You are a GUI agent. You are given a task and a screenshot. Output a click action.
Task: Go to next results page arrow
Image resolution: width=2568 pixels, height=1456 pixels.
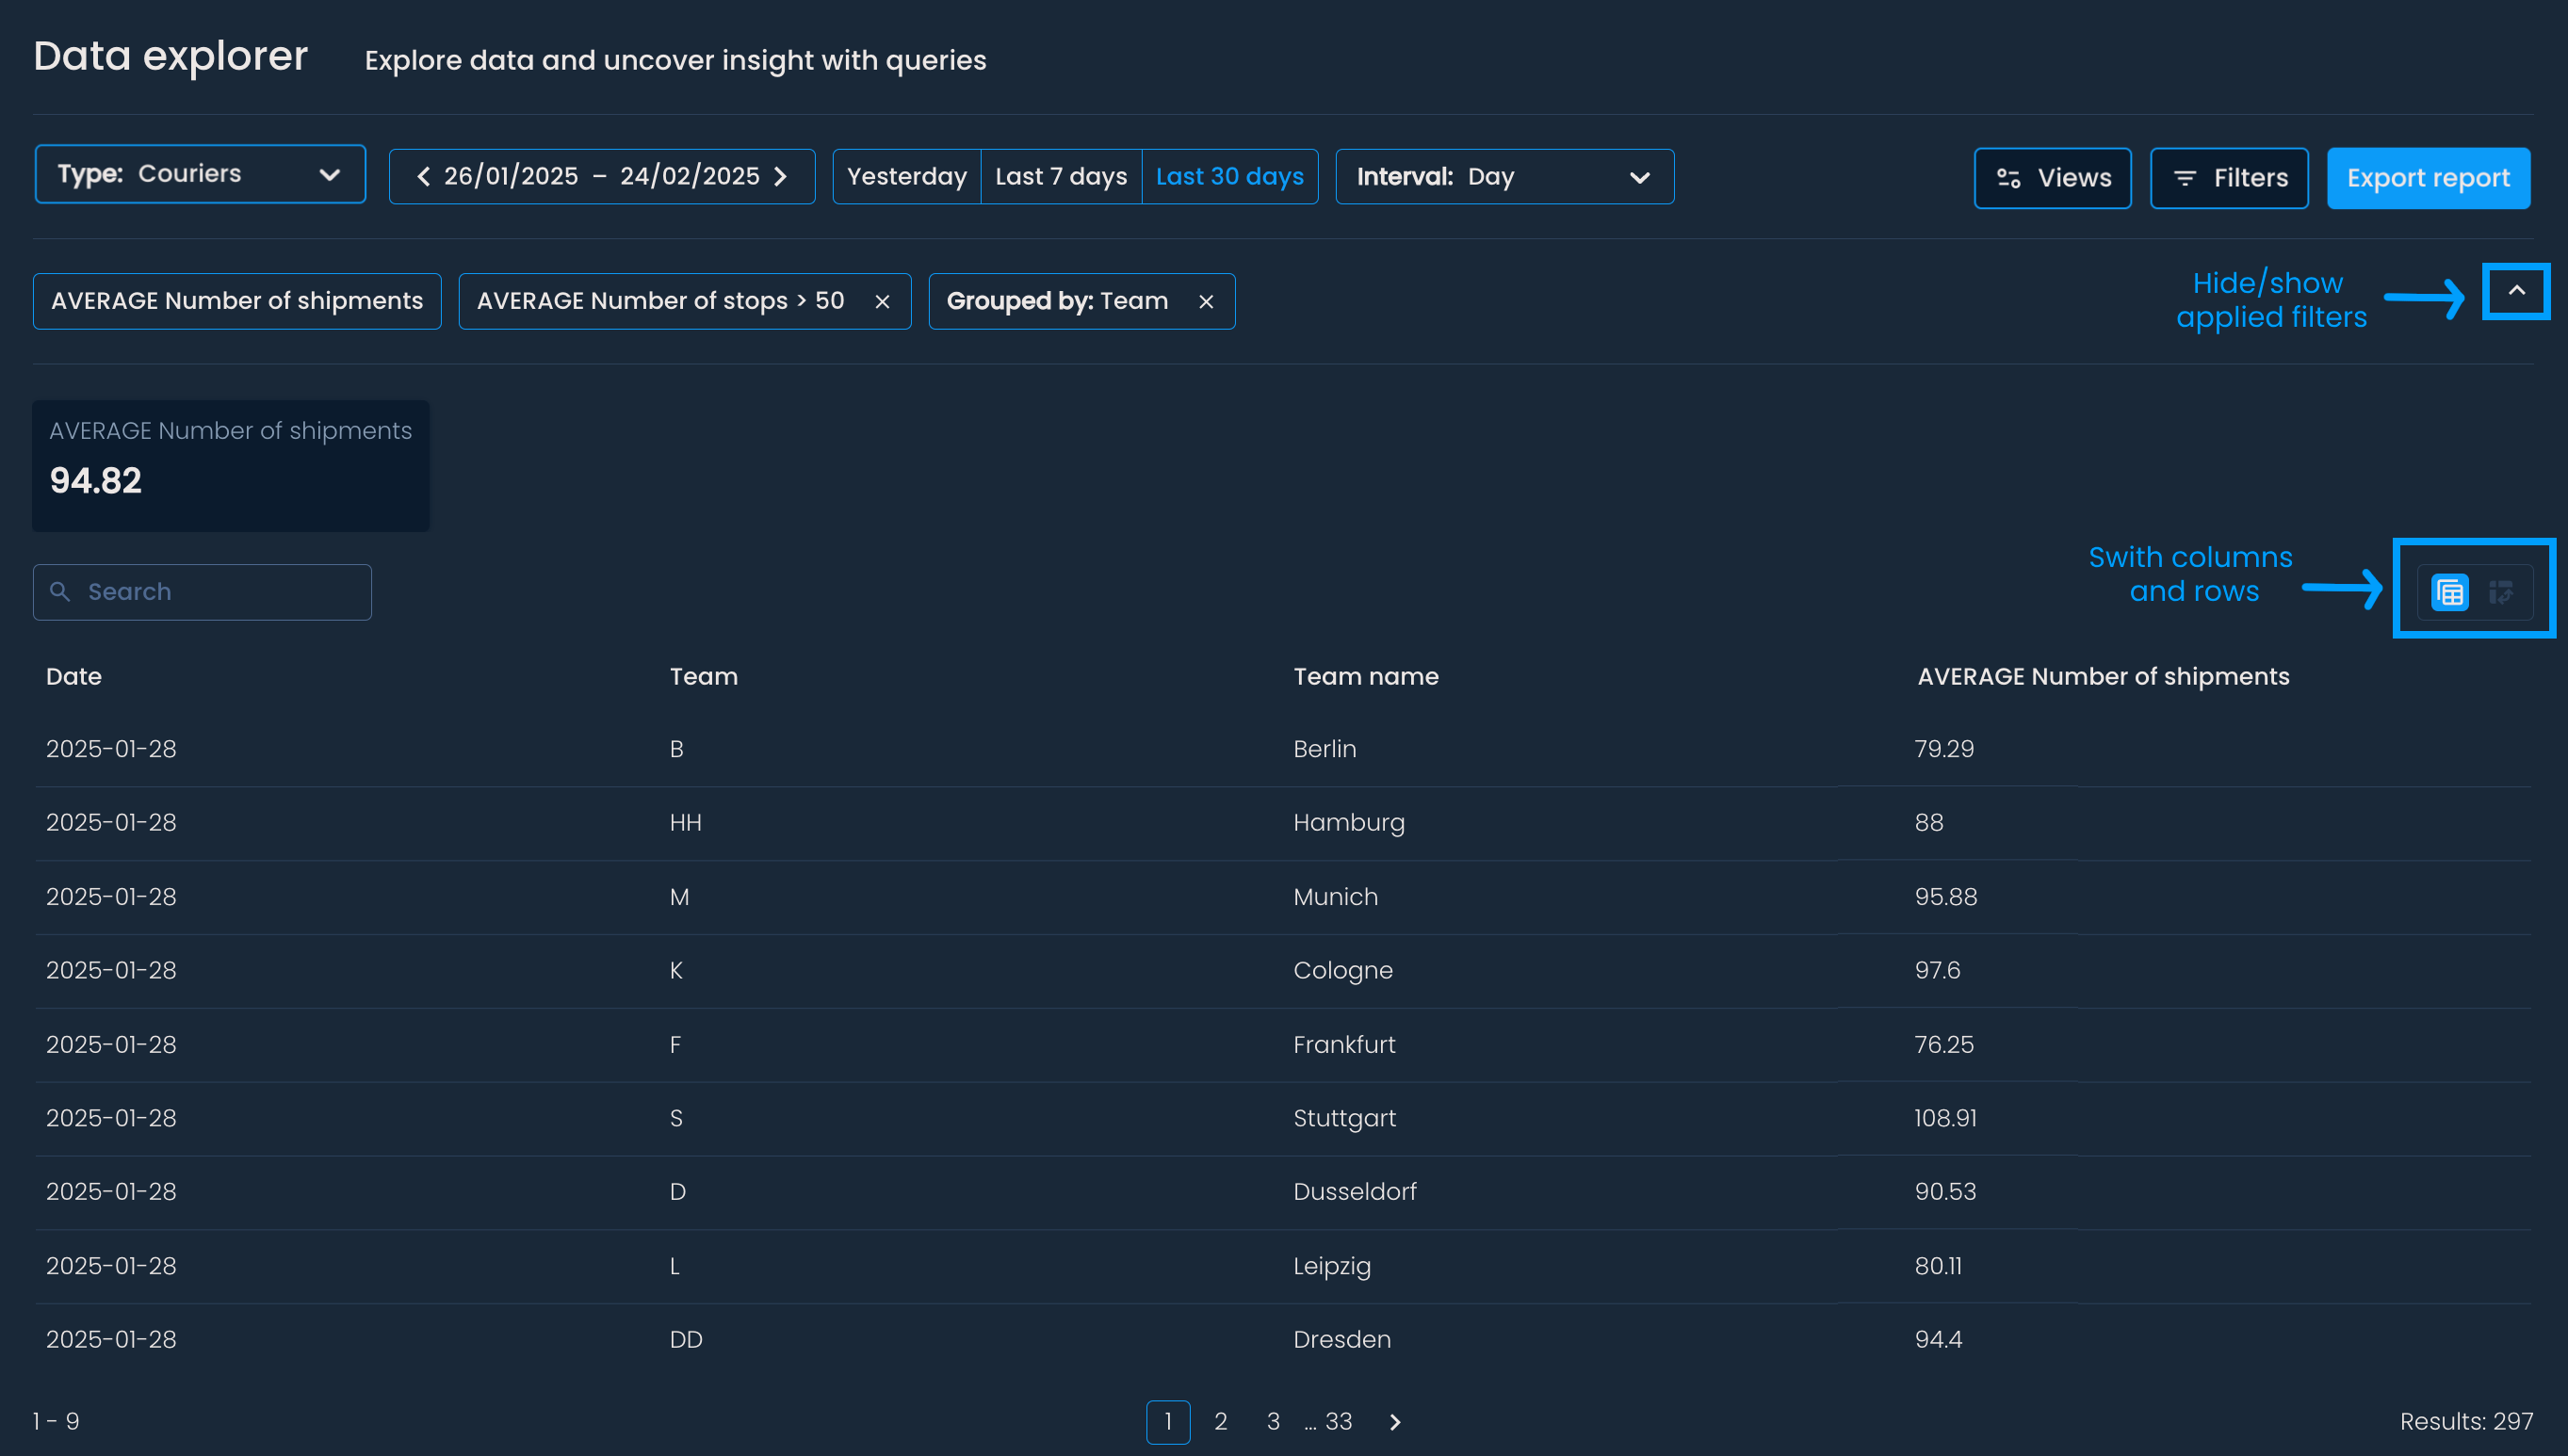tap(1395, 1422)
